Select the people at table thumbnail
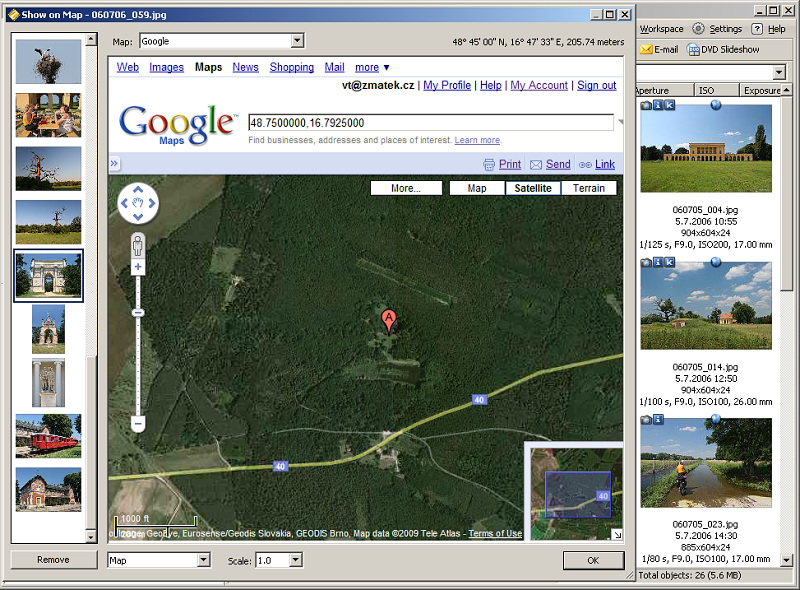This screenshot has height=590, width=800. (48, 115)
